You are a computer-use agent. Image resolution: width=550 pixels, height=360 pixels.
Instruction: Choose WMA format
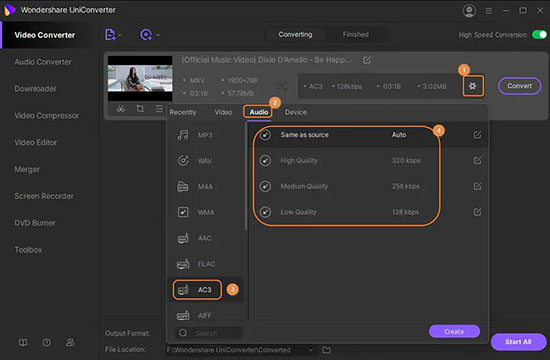(x=205, y=212)
